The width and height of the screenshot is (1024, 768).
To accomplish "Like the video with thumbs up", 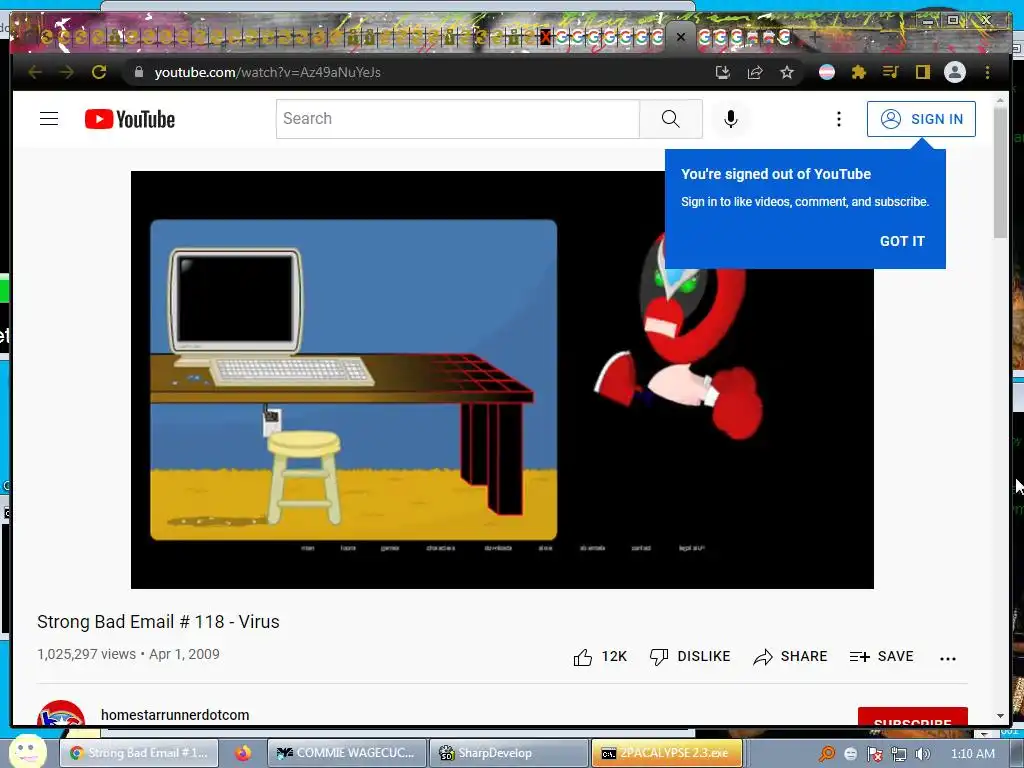I will point(600,657).
